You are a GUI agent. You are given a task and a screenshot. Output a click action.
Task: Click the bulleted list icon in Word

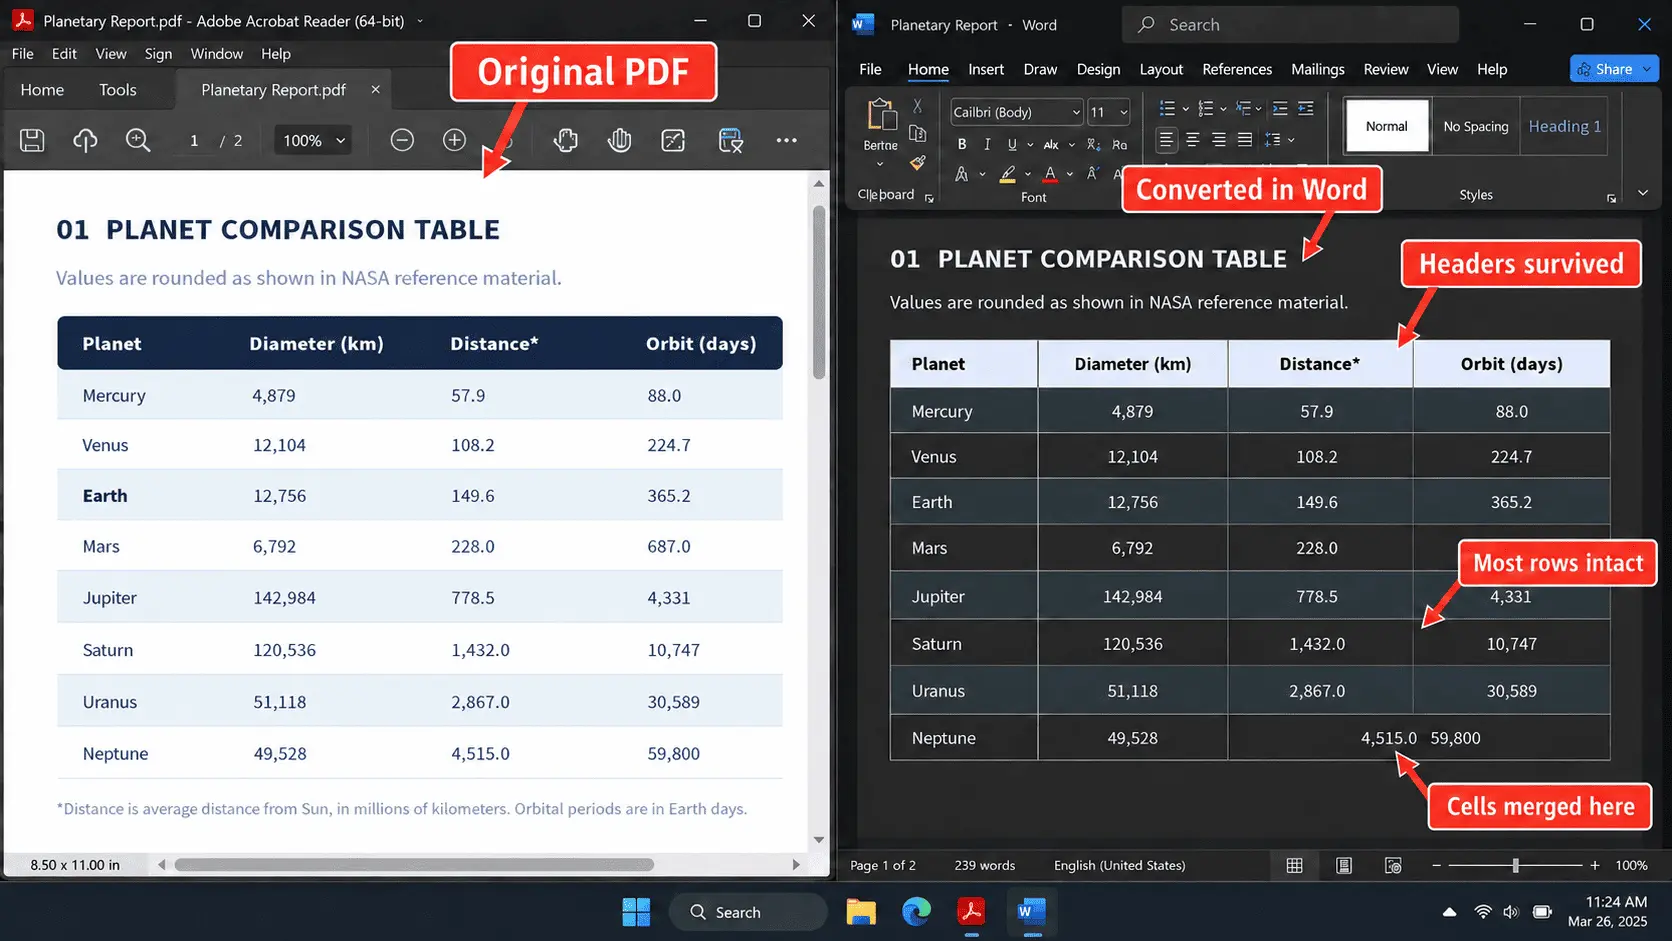point(1167,108)
